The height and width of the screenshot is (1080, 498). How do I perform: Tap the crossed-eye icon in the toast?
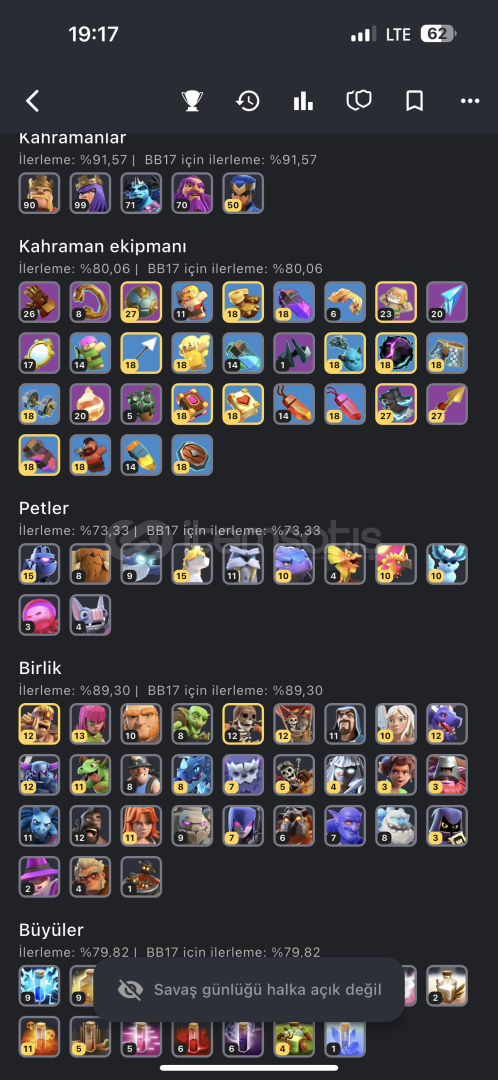[x=130, y=990]
